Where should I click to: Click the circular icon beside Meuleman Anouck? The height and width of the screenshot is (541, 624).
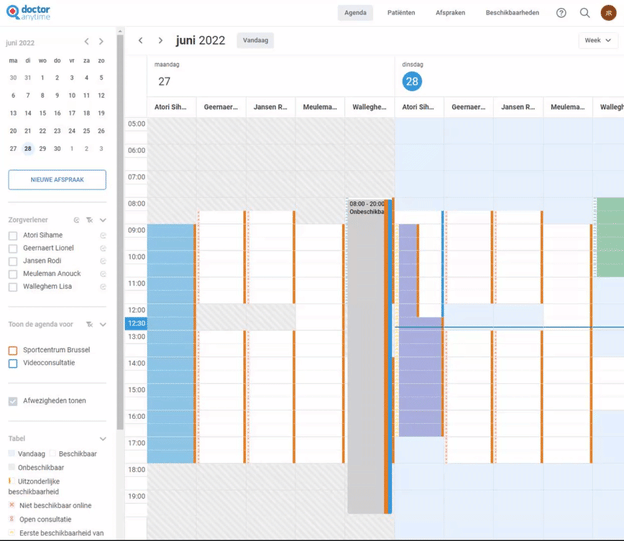coord(103,274)
